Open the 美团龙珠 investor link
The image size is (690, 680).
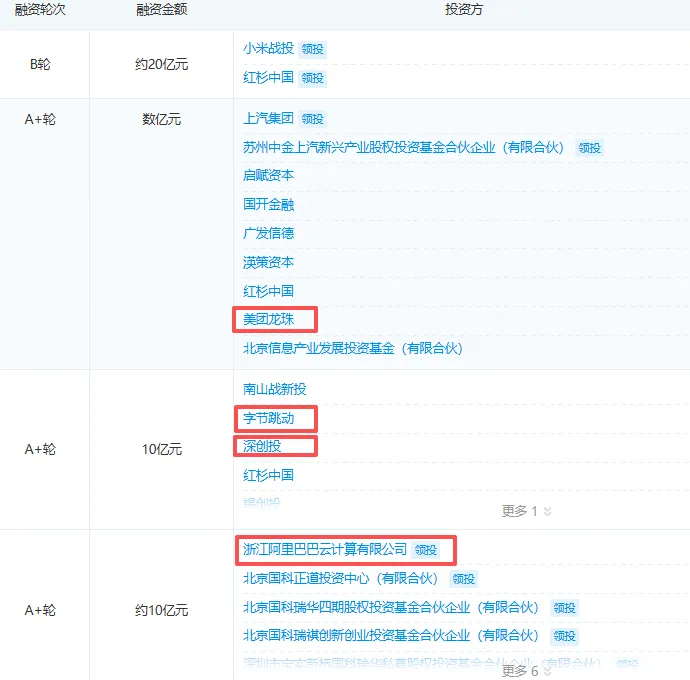pyautogui.click(x=268, y=319)
